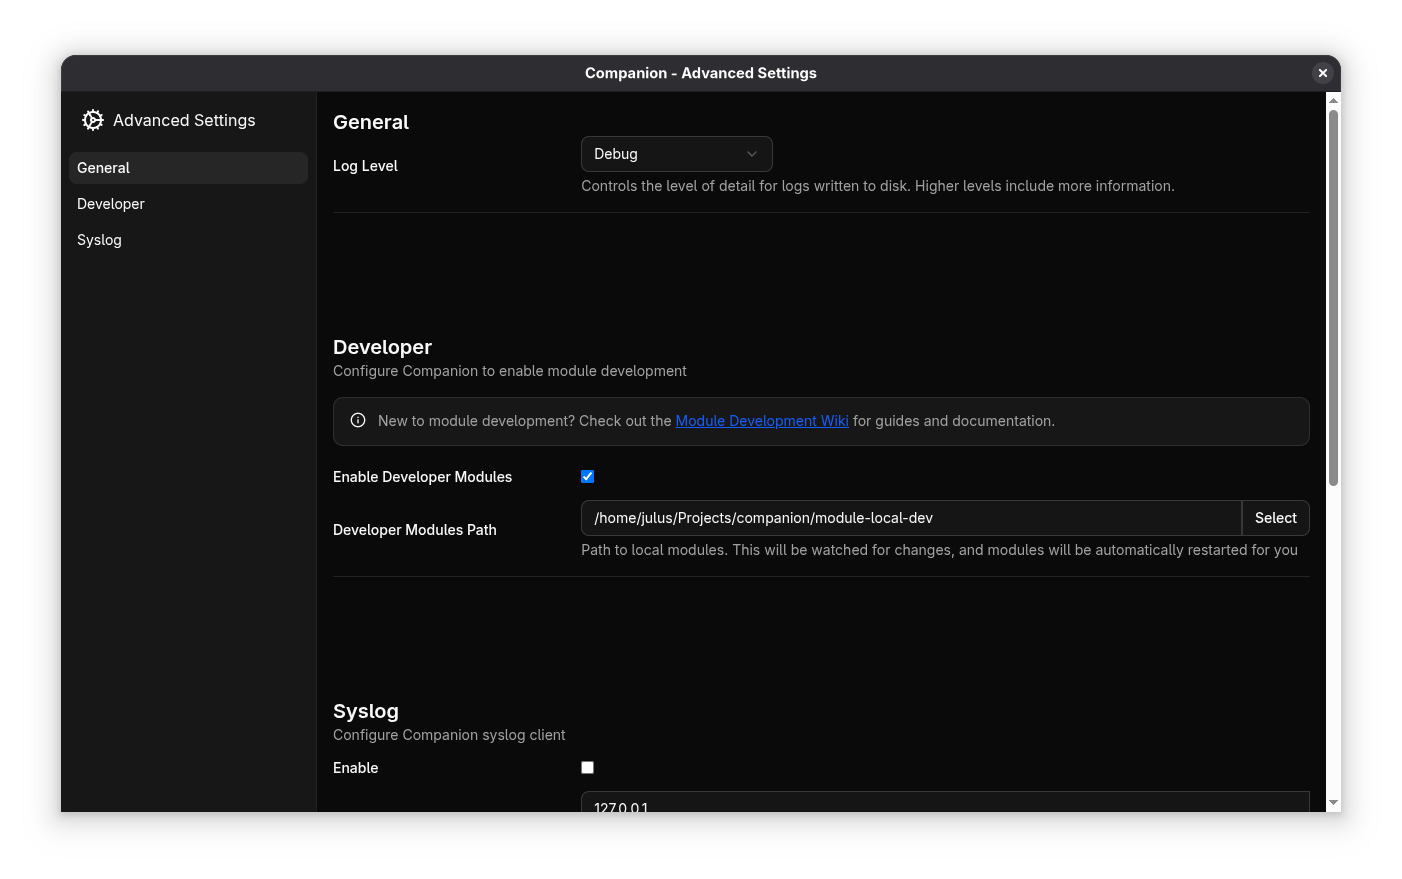Click the Advanced Settings gear icon

(x=92, y=119)
